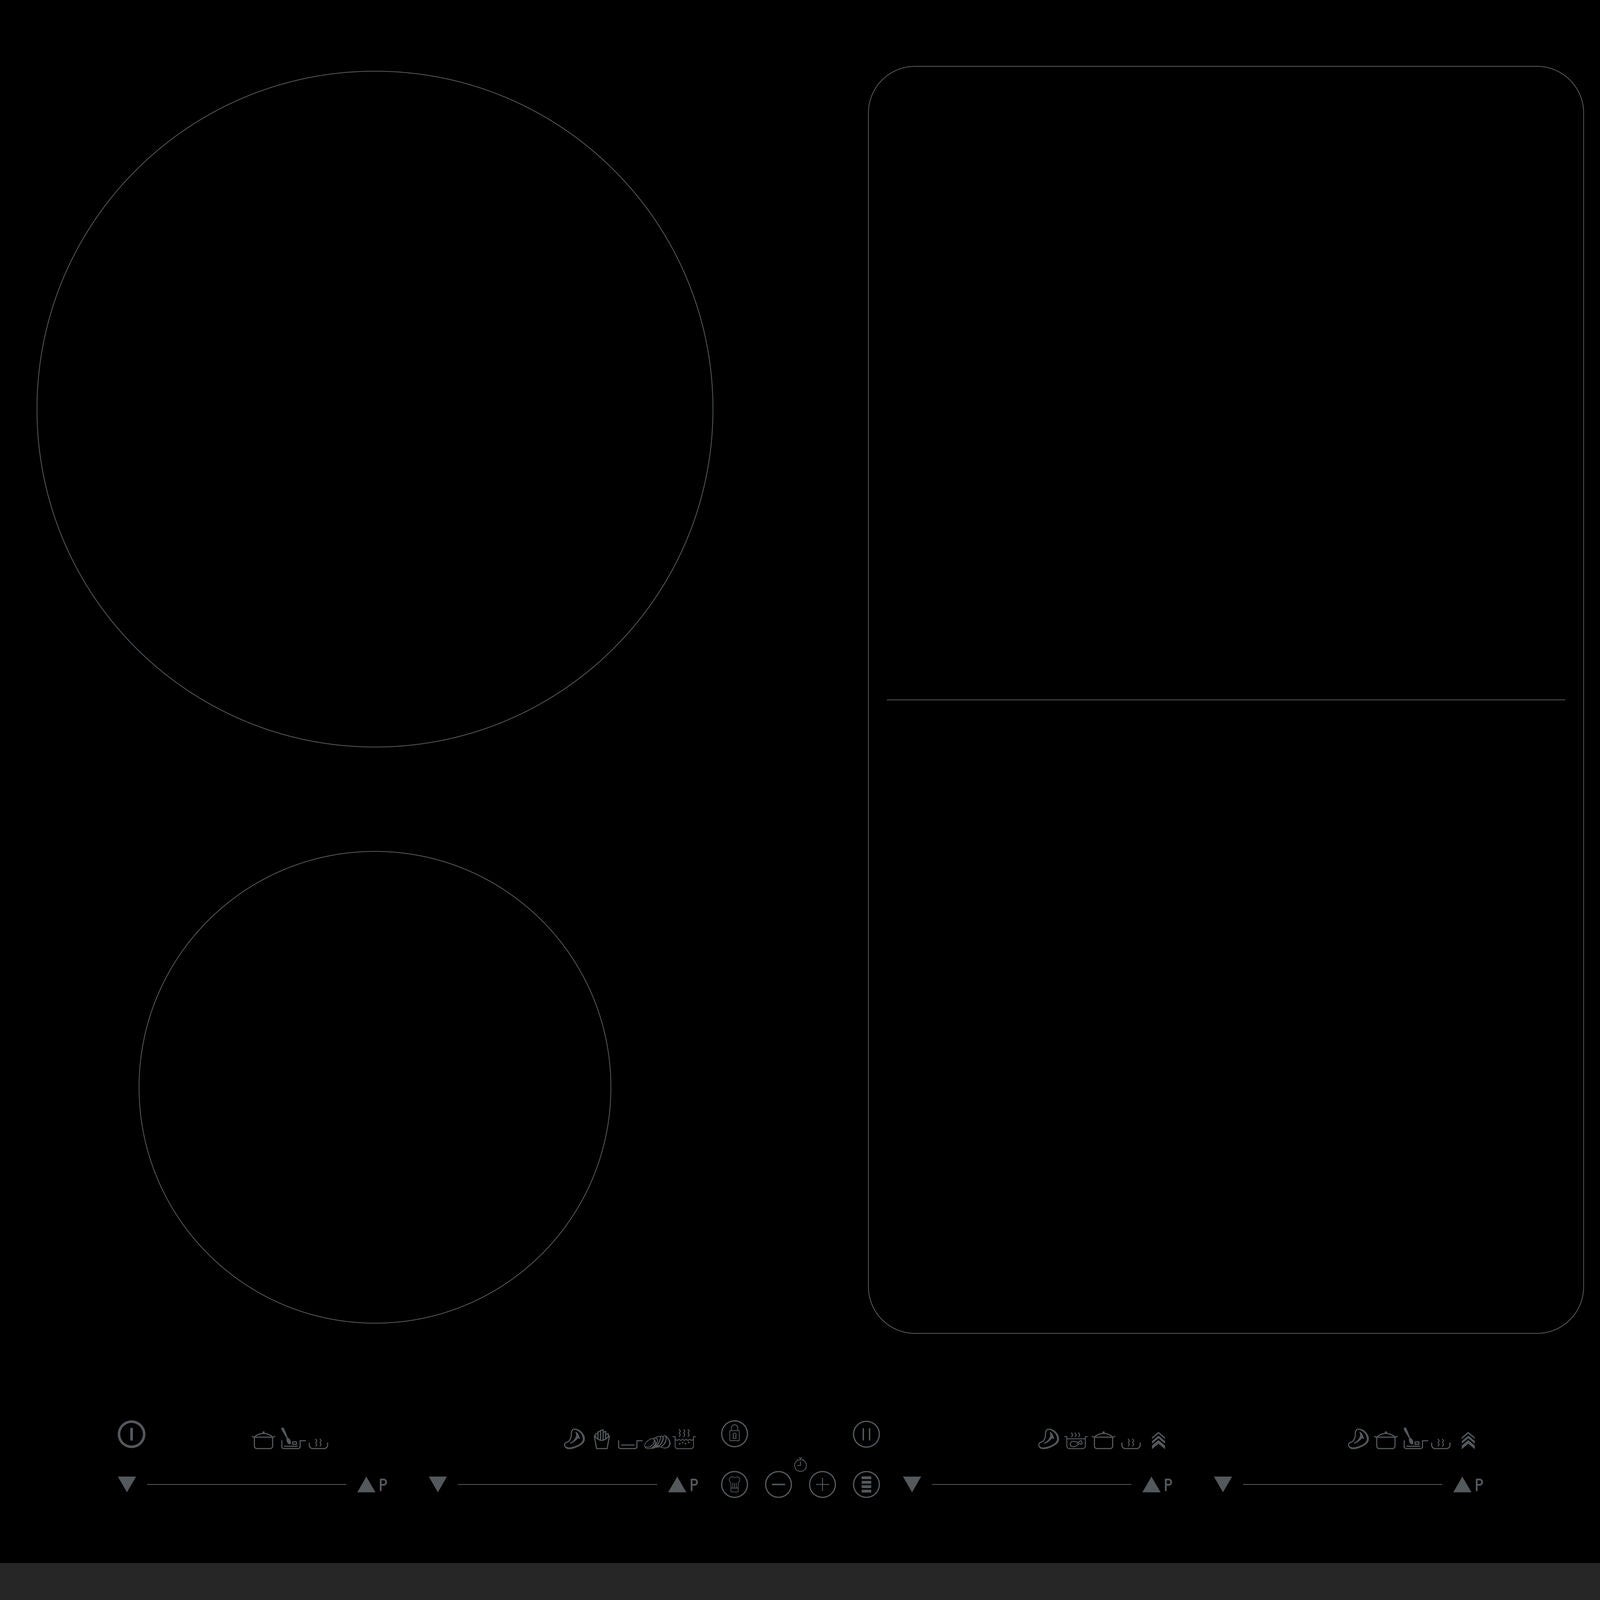Screen dimensions: 1600x1600
Task: Increase timer with the plus button
Action: click(x=822, y=1484)
